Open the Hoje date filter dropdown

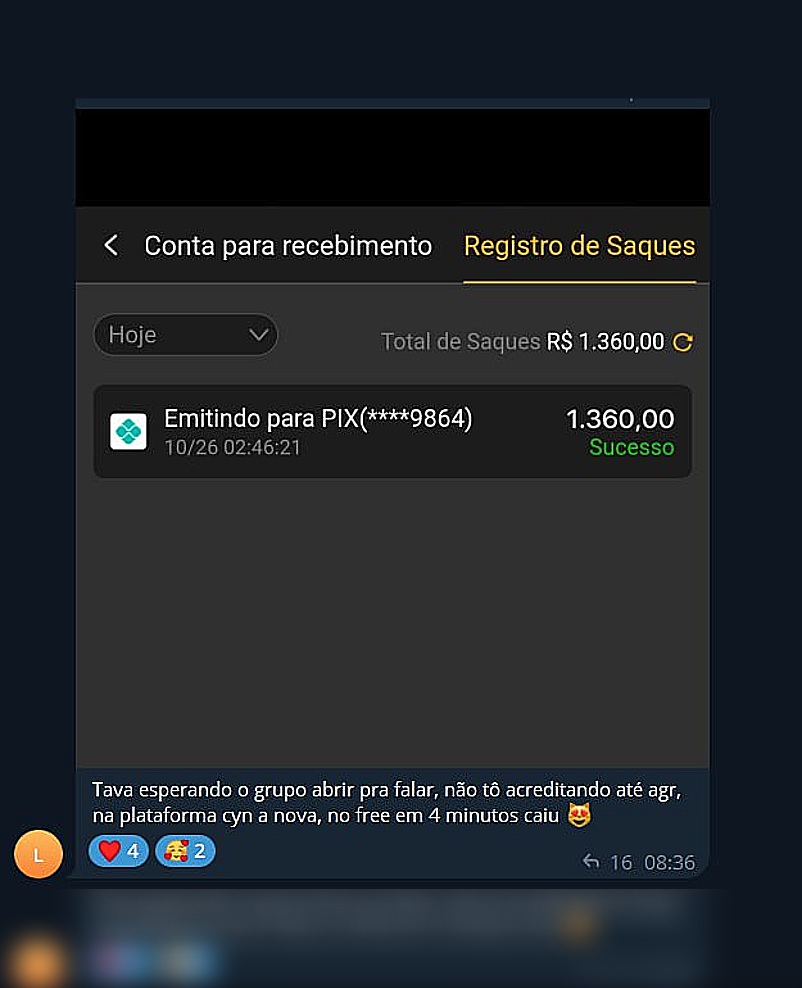pos(186,335)
